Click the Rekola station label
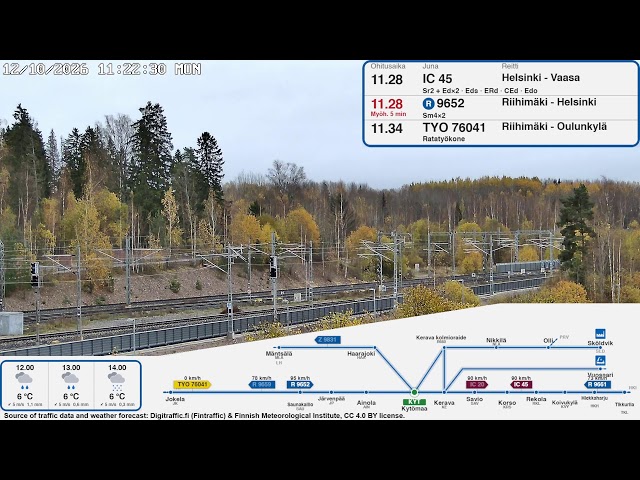Screen dimensions: 640x480 pyautogui.click(x=536, y=399)
